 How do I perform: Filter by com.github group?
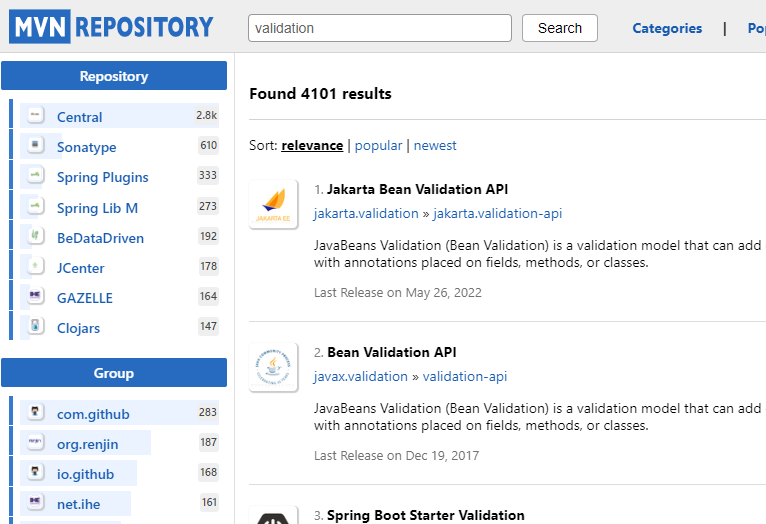coord(93,414)
